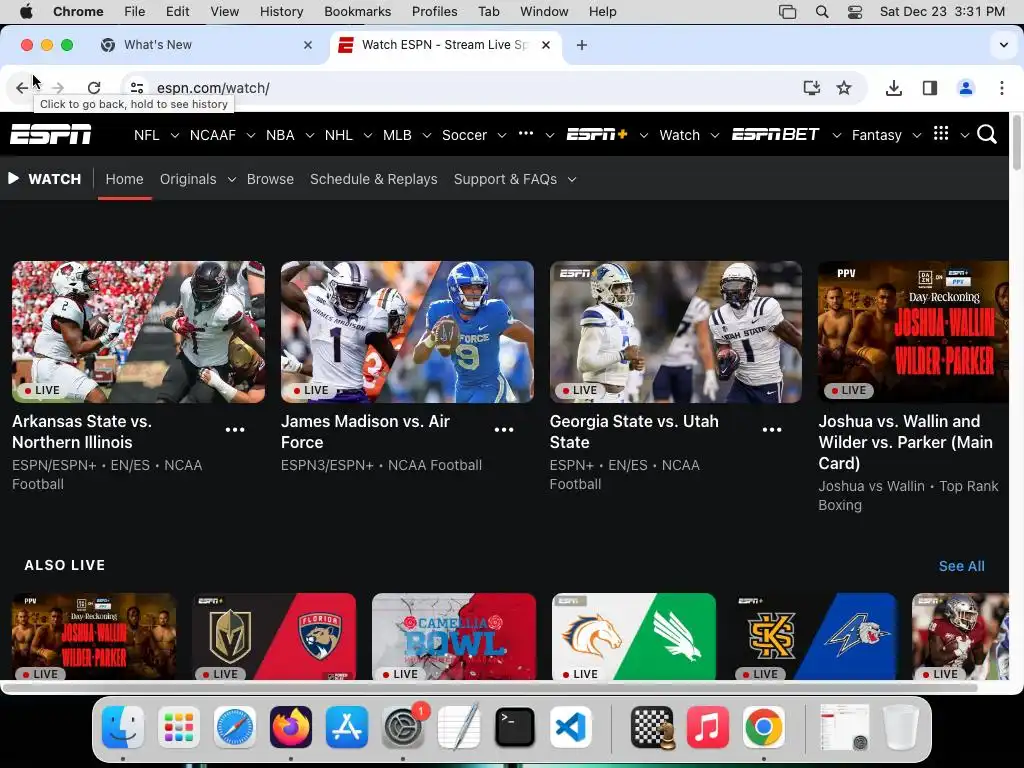Click the ESPN BET logo
Image resolution: width=1024 pixels, height=768 pixels.
coord(775,135)
